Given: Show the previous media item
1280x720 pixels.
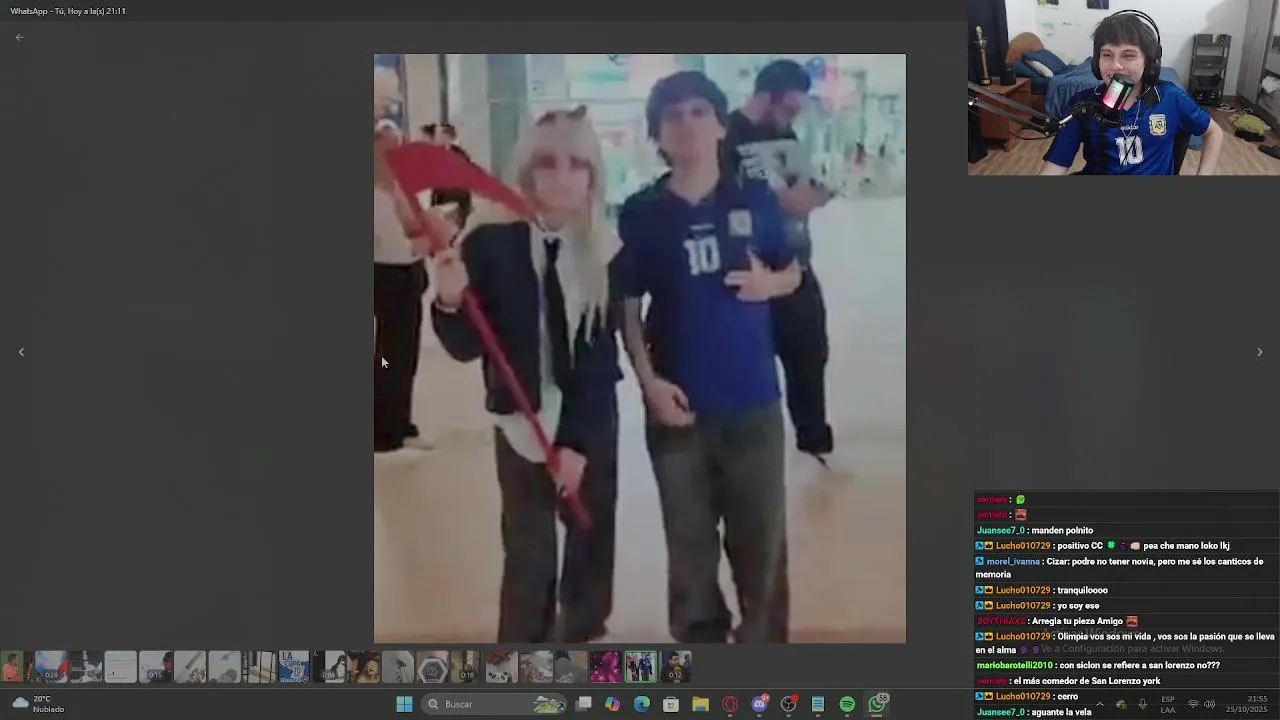Looking at the screenshot, I should click(21, 352).
